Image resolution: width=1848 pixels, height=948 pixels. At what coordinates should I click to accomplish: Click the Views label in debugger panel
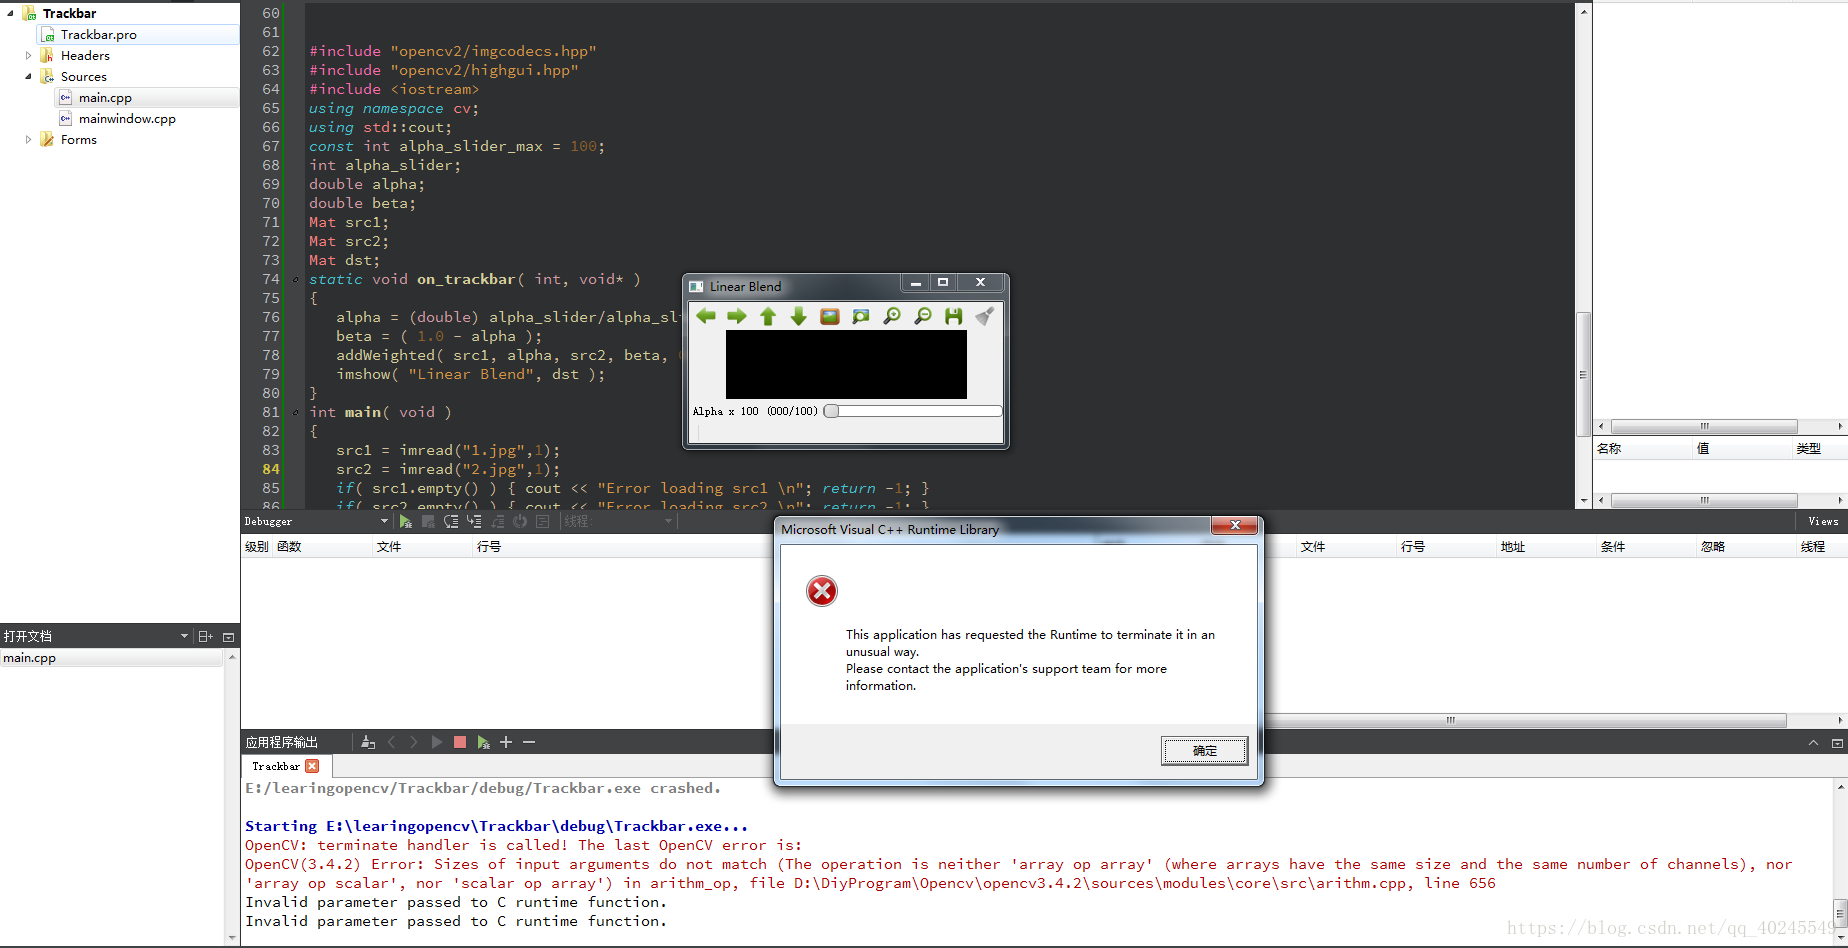click(1822, 520)
